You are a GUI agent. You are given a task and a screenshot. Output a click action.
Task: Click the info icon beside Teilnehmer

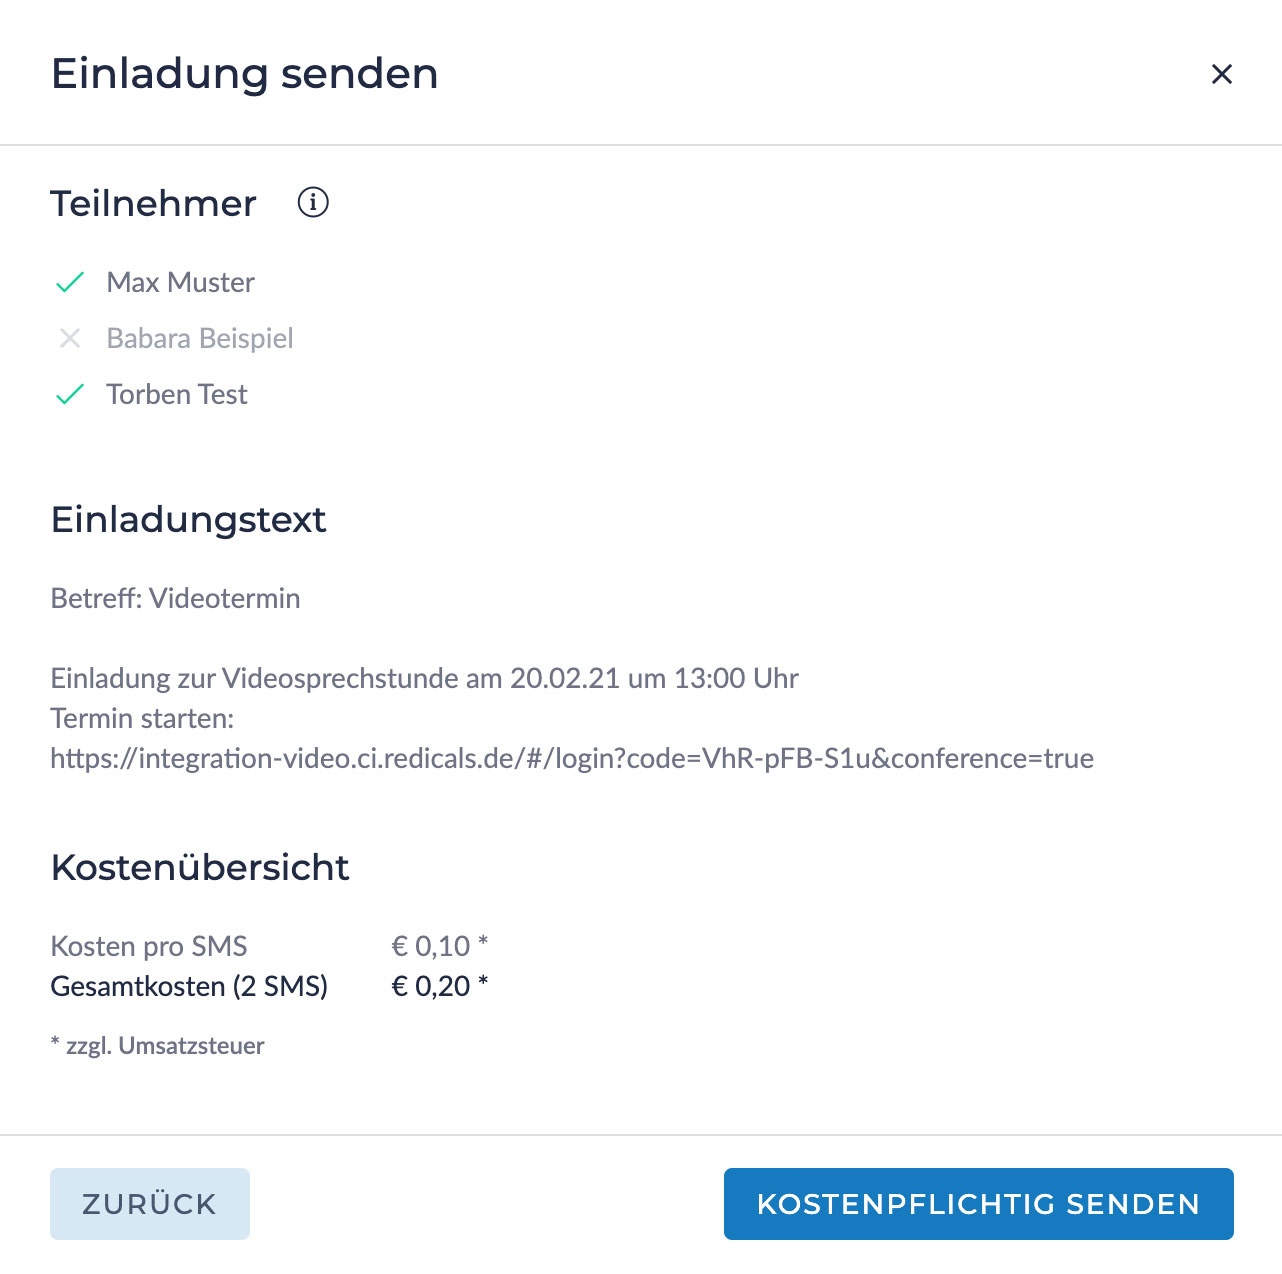(x=313, y=203)
